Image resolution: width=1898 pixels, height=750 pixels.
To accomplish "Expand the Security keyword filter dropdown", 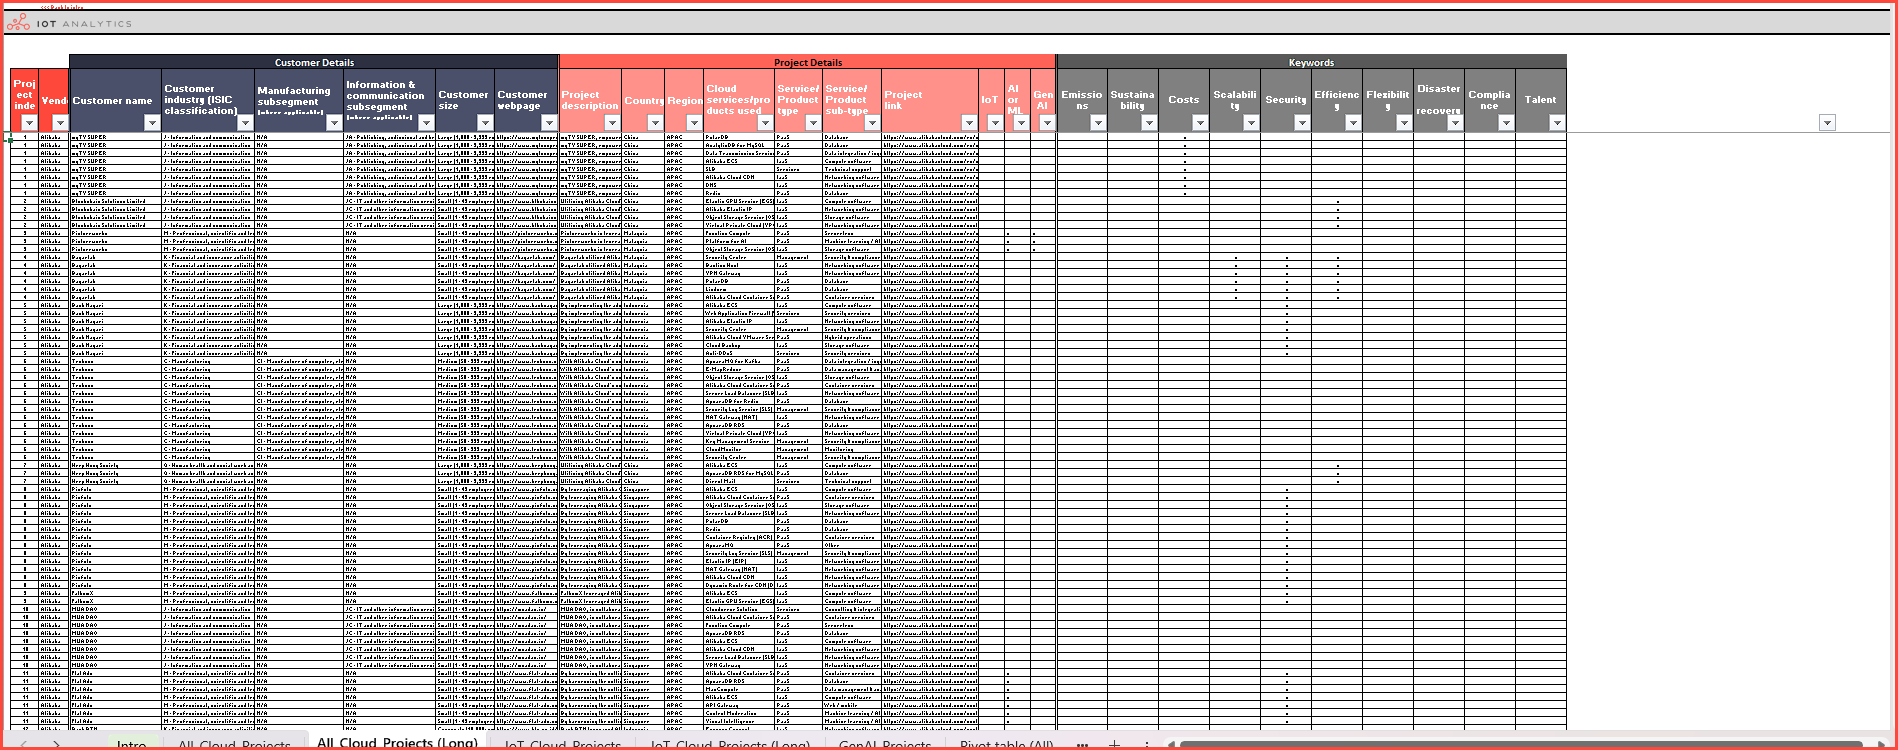I will click(1301, 123).
